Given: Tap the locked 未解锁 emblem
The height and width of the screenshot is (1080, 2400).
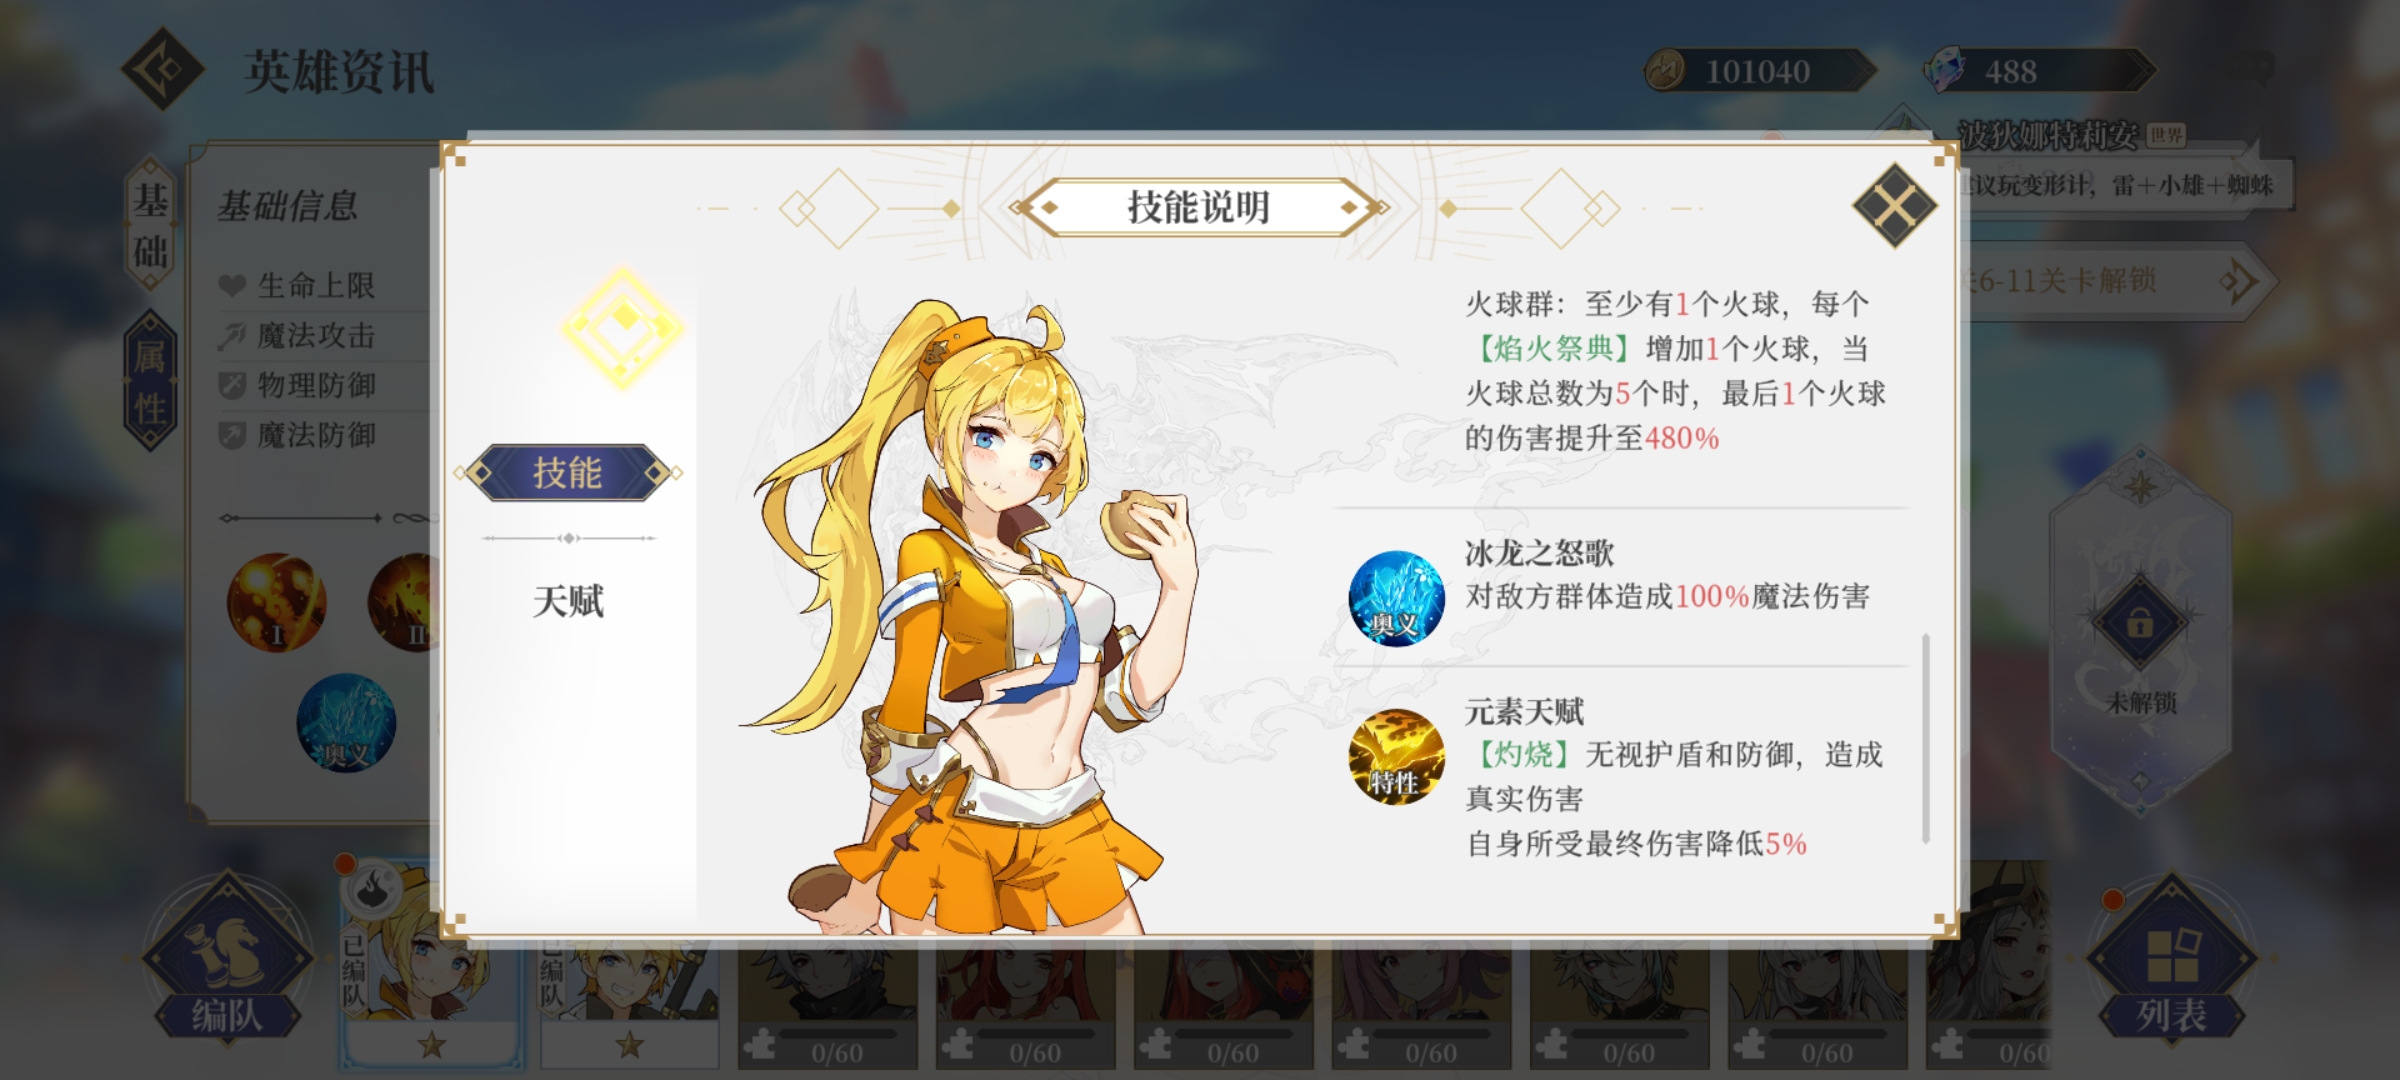Looking at the screenshot, I should click(2140, 625).
